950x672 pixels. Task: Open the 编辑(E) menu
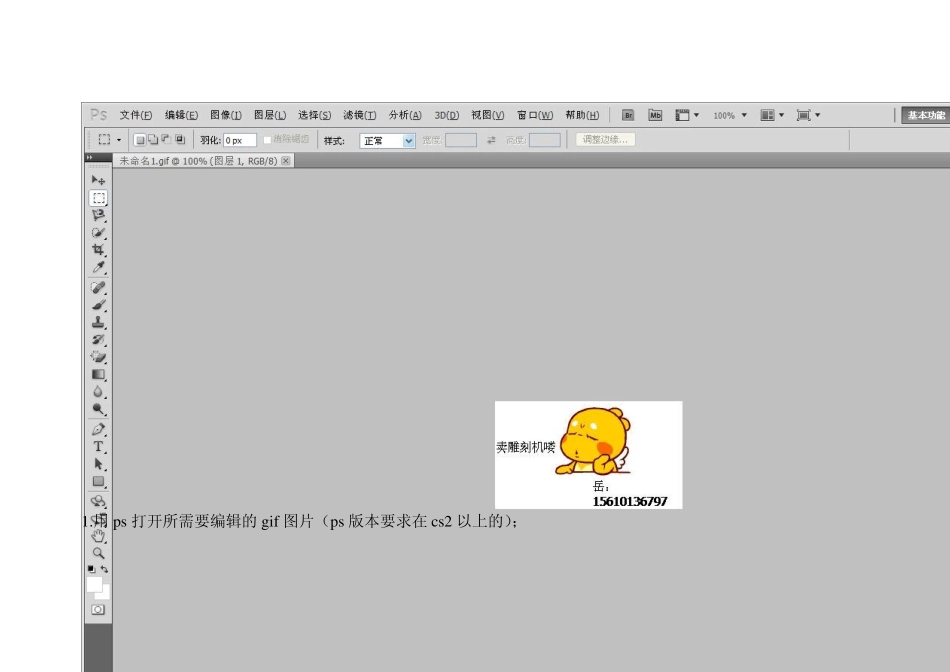[x=181, y=115]
